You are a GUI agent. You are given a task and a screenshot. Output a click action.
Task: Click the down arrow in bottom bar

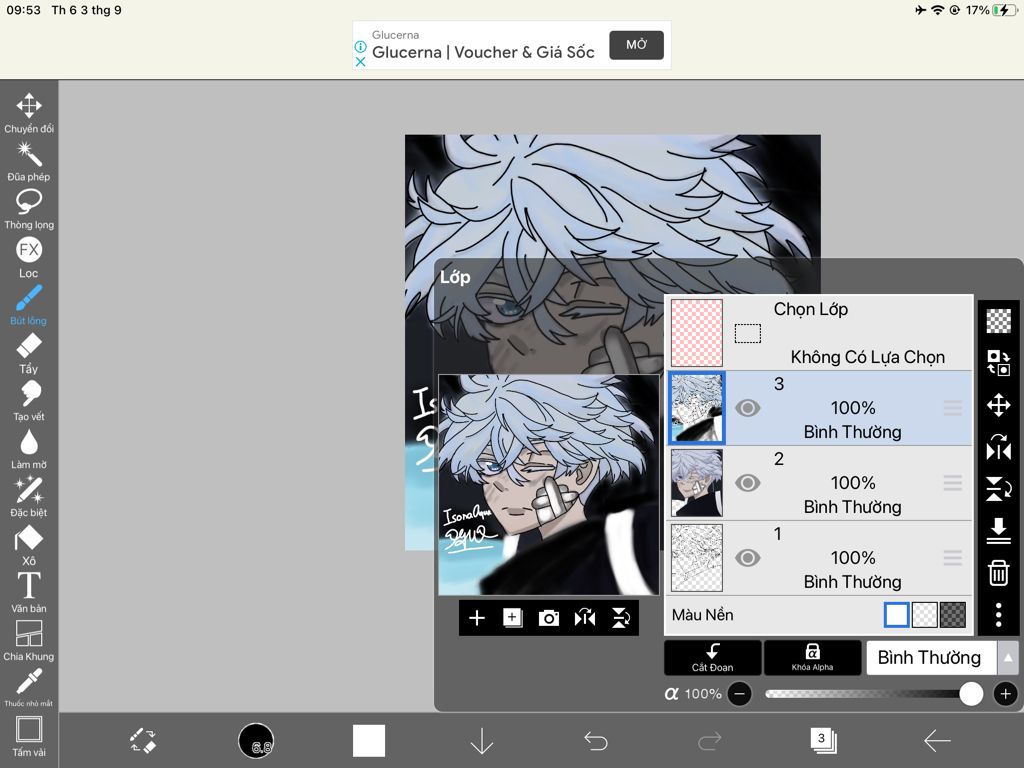pyautogui.click(x=482, y=741)
